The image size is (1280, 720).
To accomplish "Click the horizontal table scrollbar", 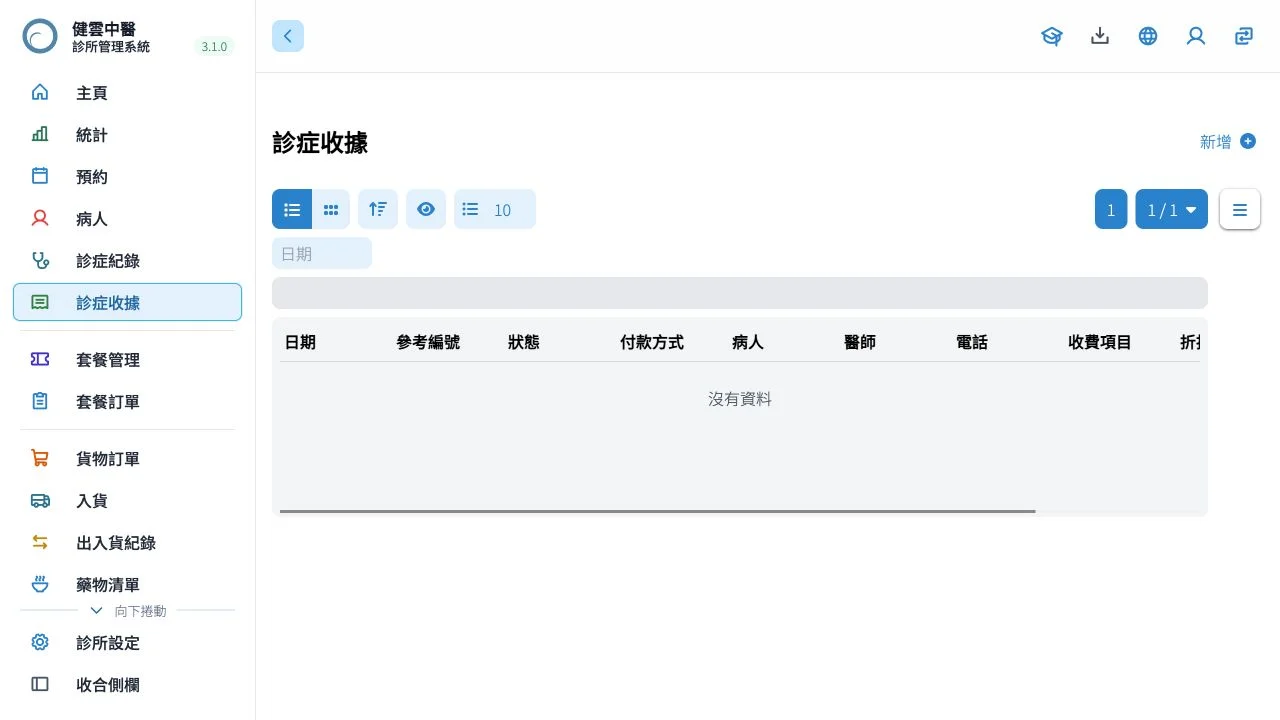I will (658, 511).
